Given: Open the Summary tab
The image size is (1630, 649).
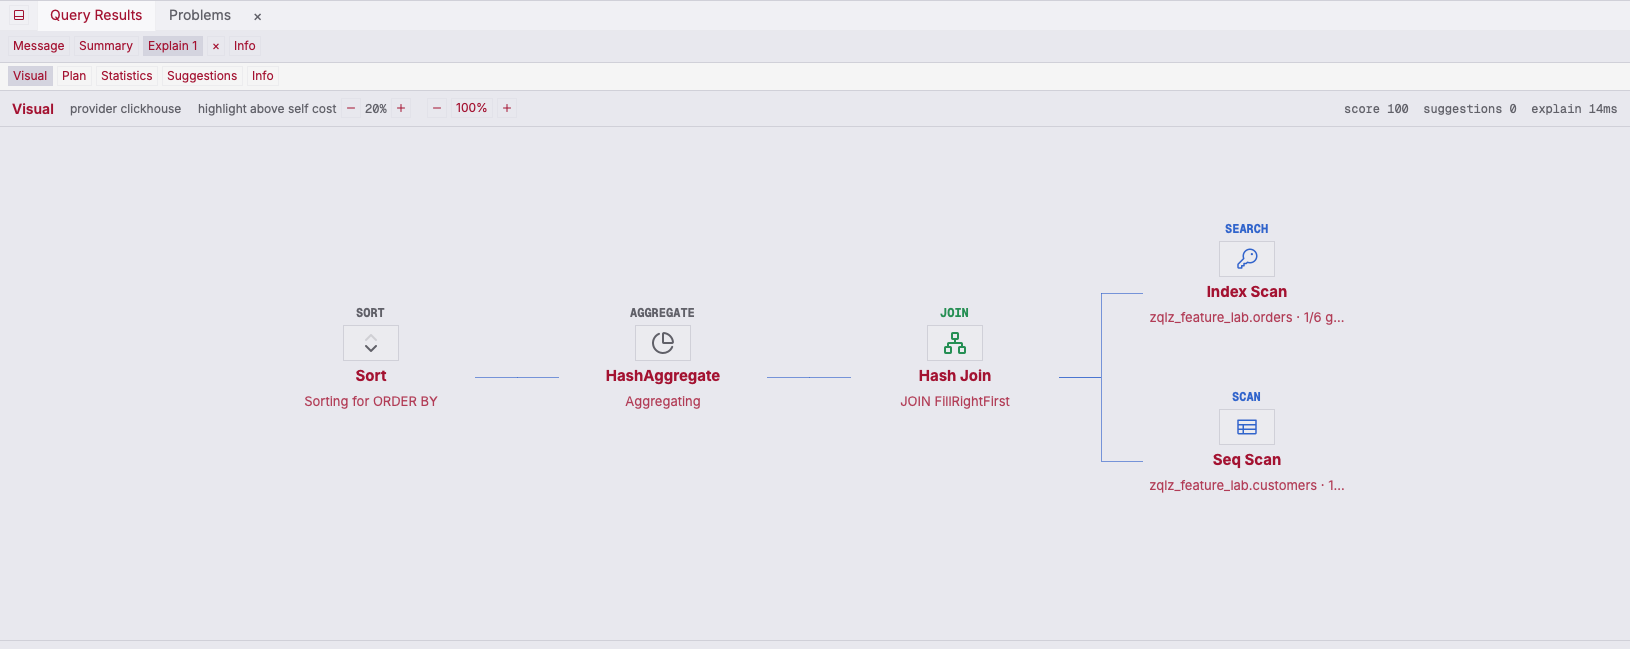Looking at the screenshot, I should tap(106, 46).
